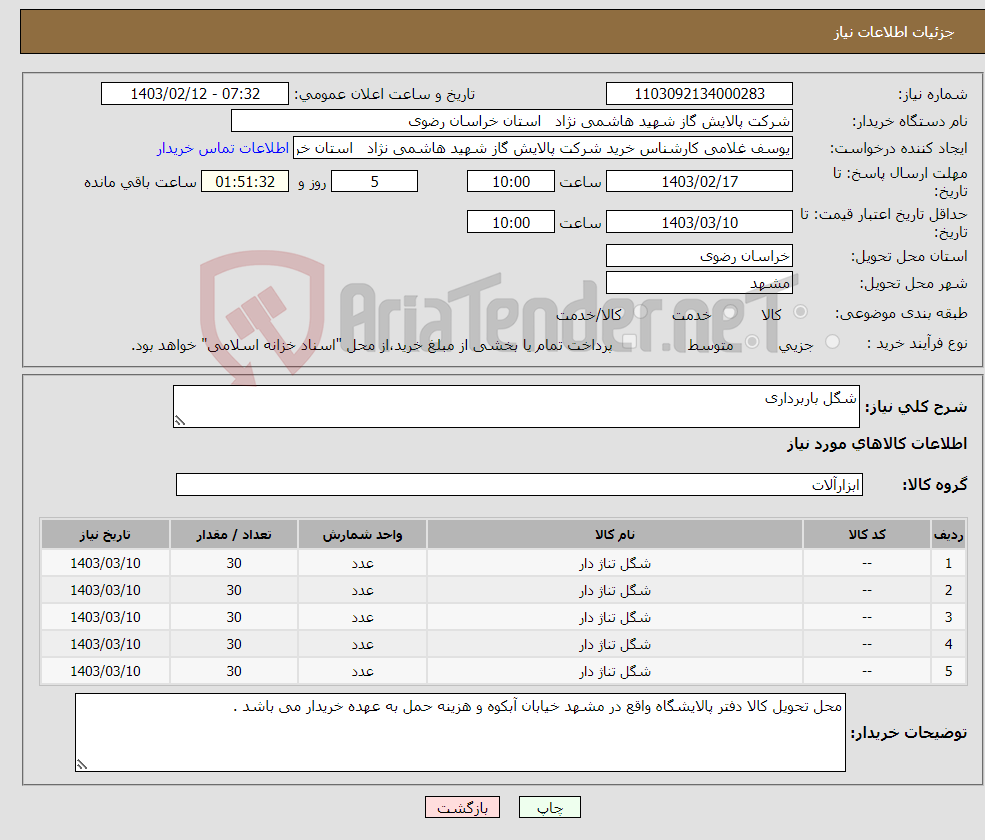Click item name شگل تناژ دار in row 1
Image resolution: width=985 pixels, height=840 pixels.
click(x=615, y=564)
